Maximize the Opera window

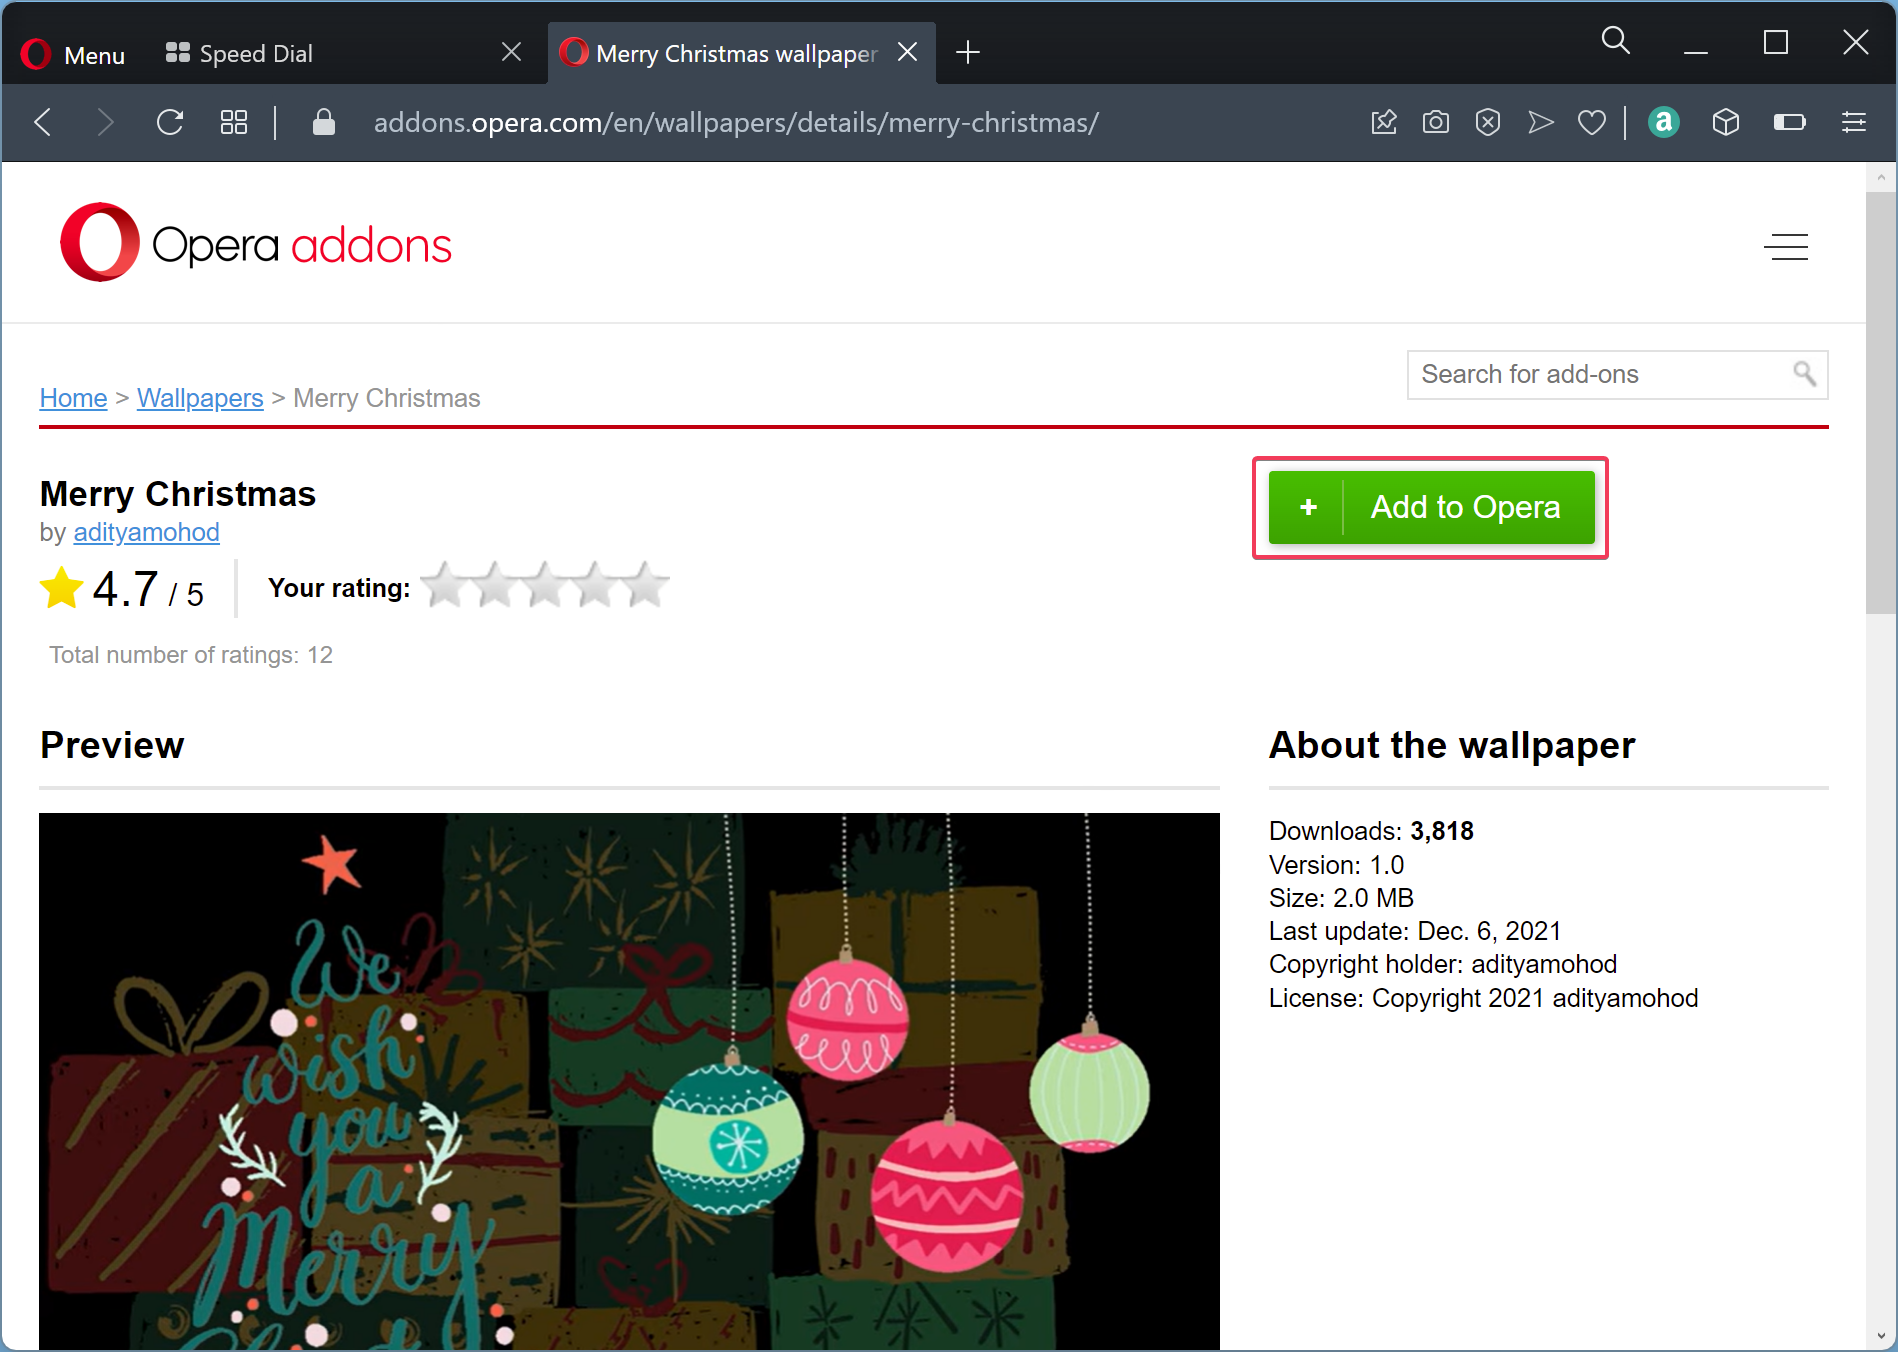coord(1775,42)
